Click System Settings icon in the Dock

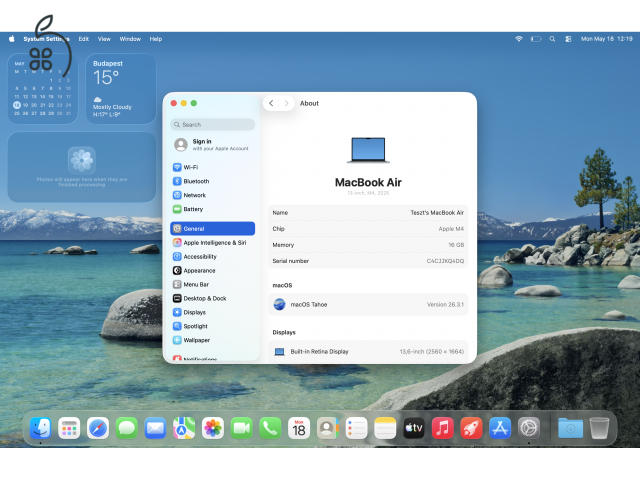click(x=529, y=428)
